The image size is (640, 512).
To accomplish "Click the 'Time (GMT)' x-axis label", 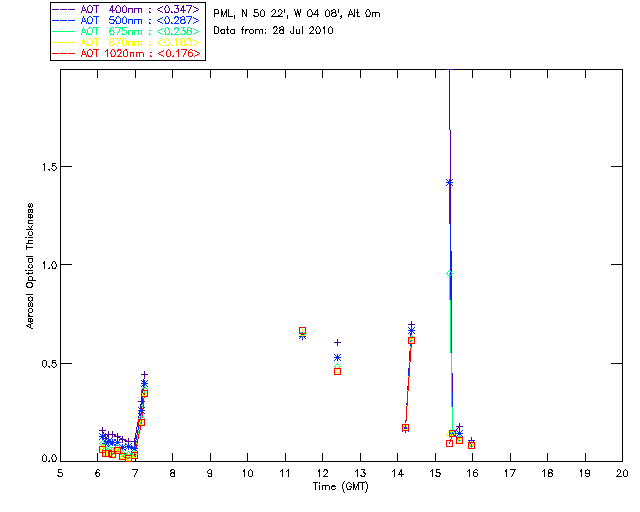I will pos(340,486).
